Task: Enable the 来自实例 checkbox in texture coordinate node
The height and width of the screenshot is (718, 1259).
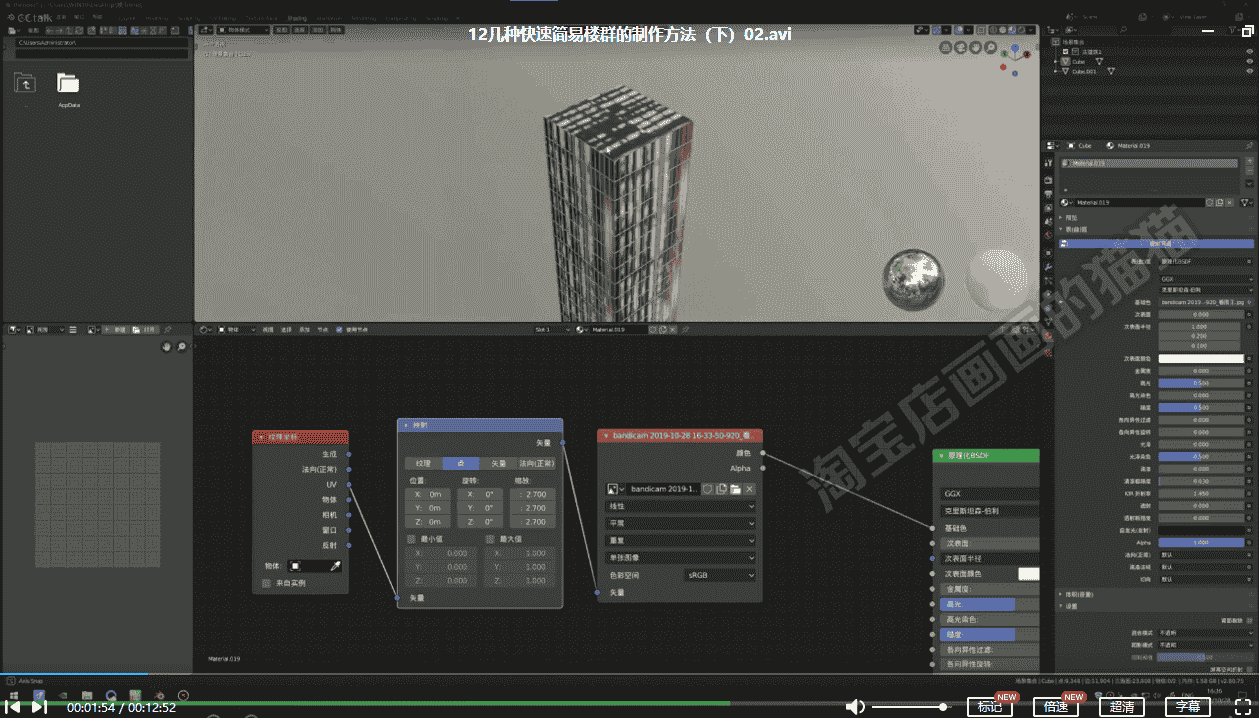Action: [x=266, y=583]
